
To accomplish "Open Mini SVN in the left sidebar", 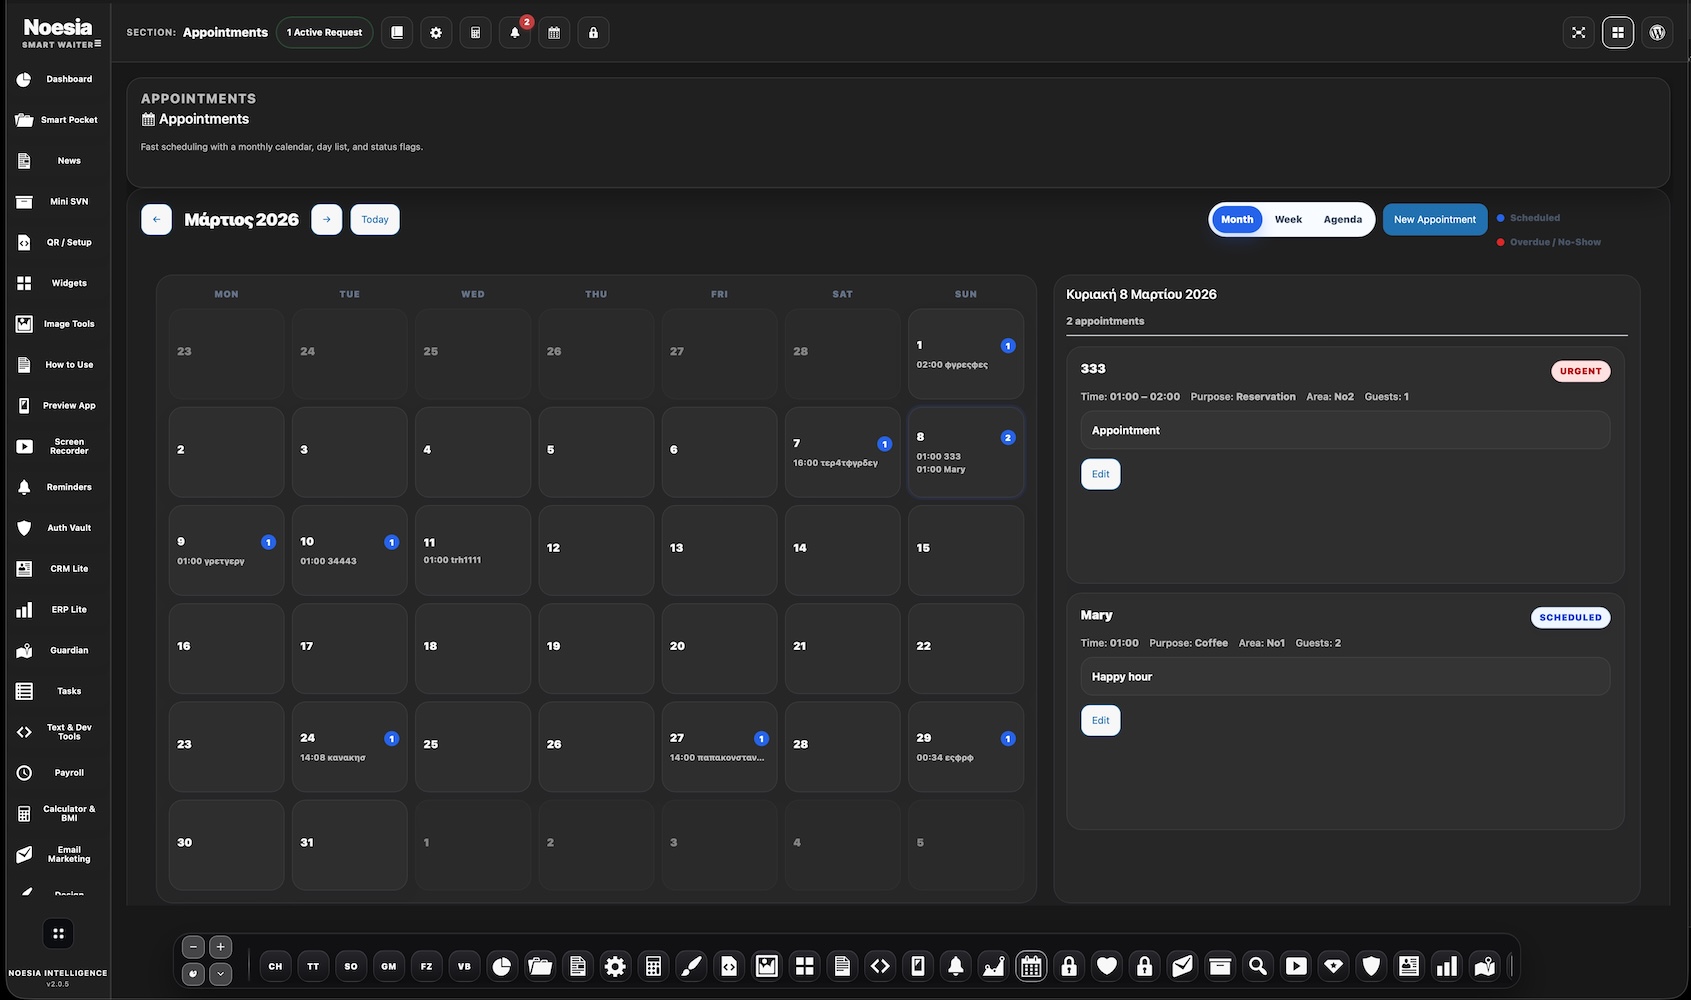I will point(56,202).
